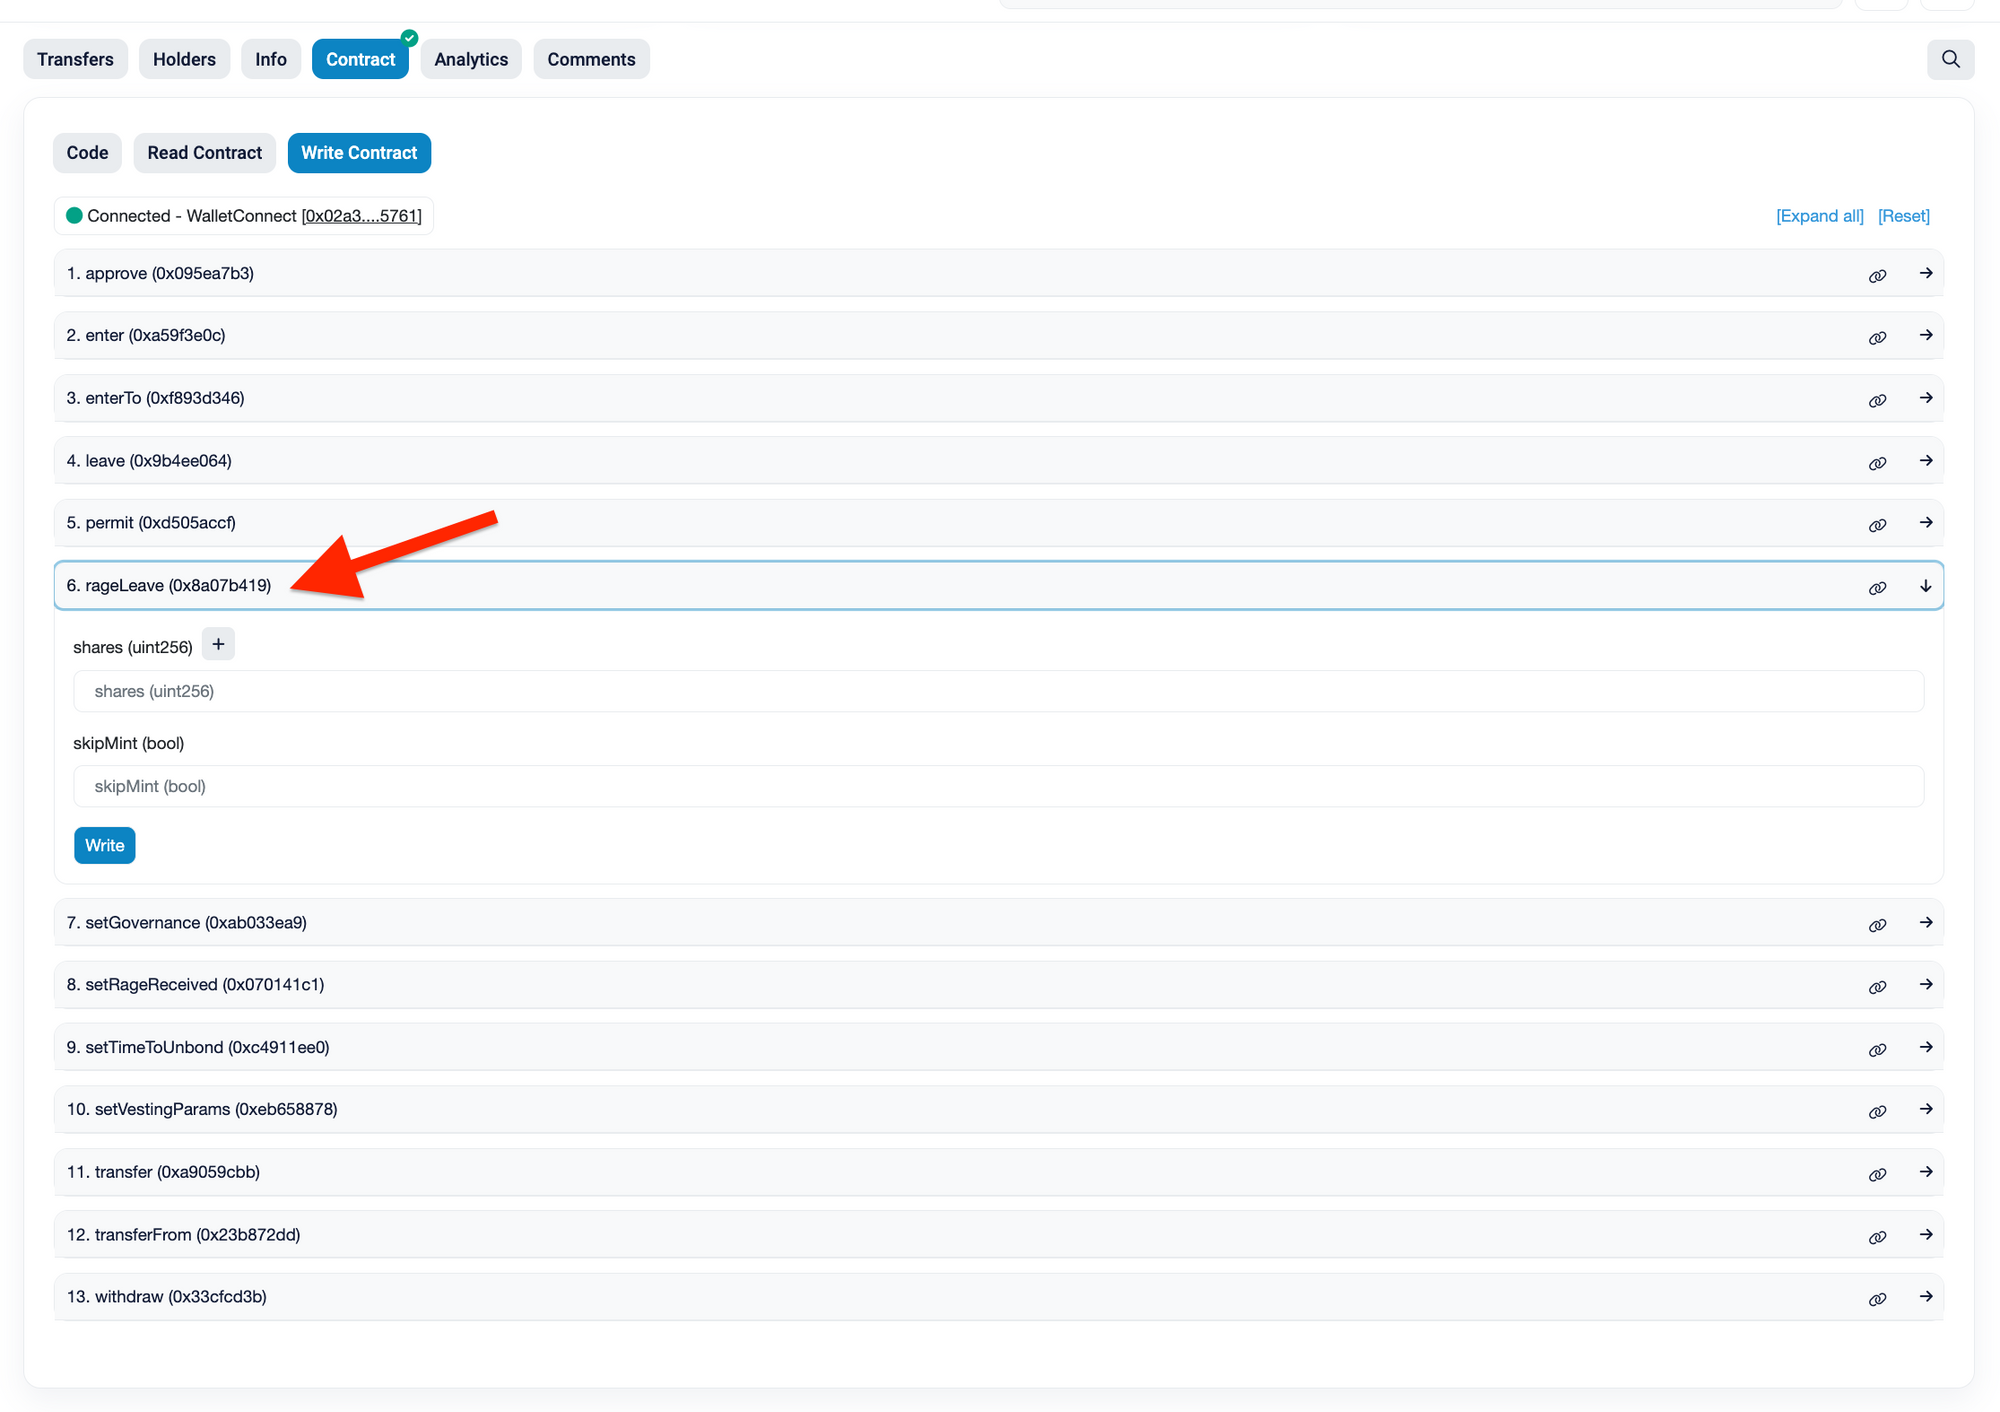Focus the skipMint (bool) input field
The width and height of the screenshot is (2000, 1412).
coord(998,786)
